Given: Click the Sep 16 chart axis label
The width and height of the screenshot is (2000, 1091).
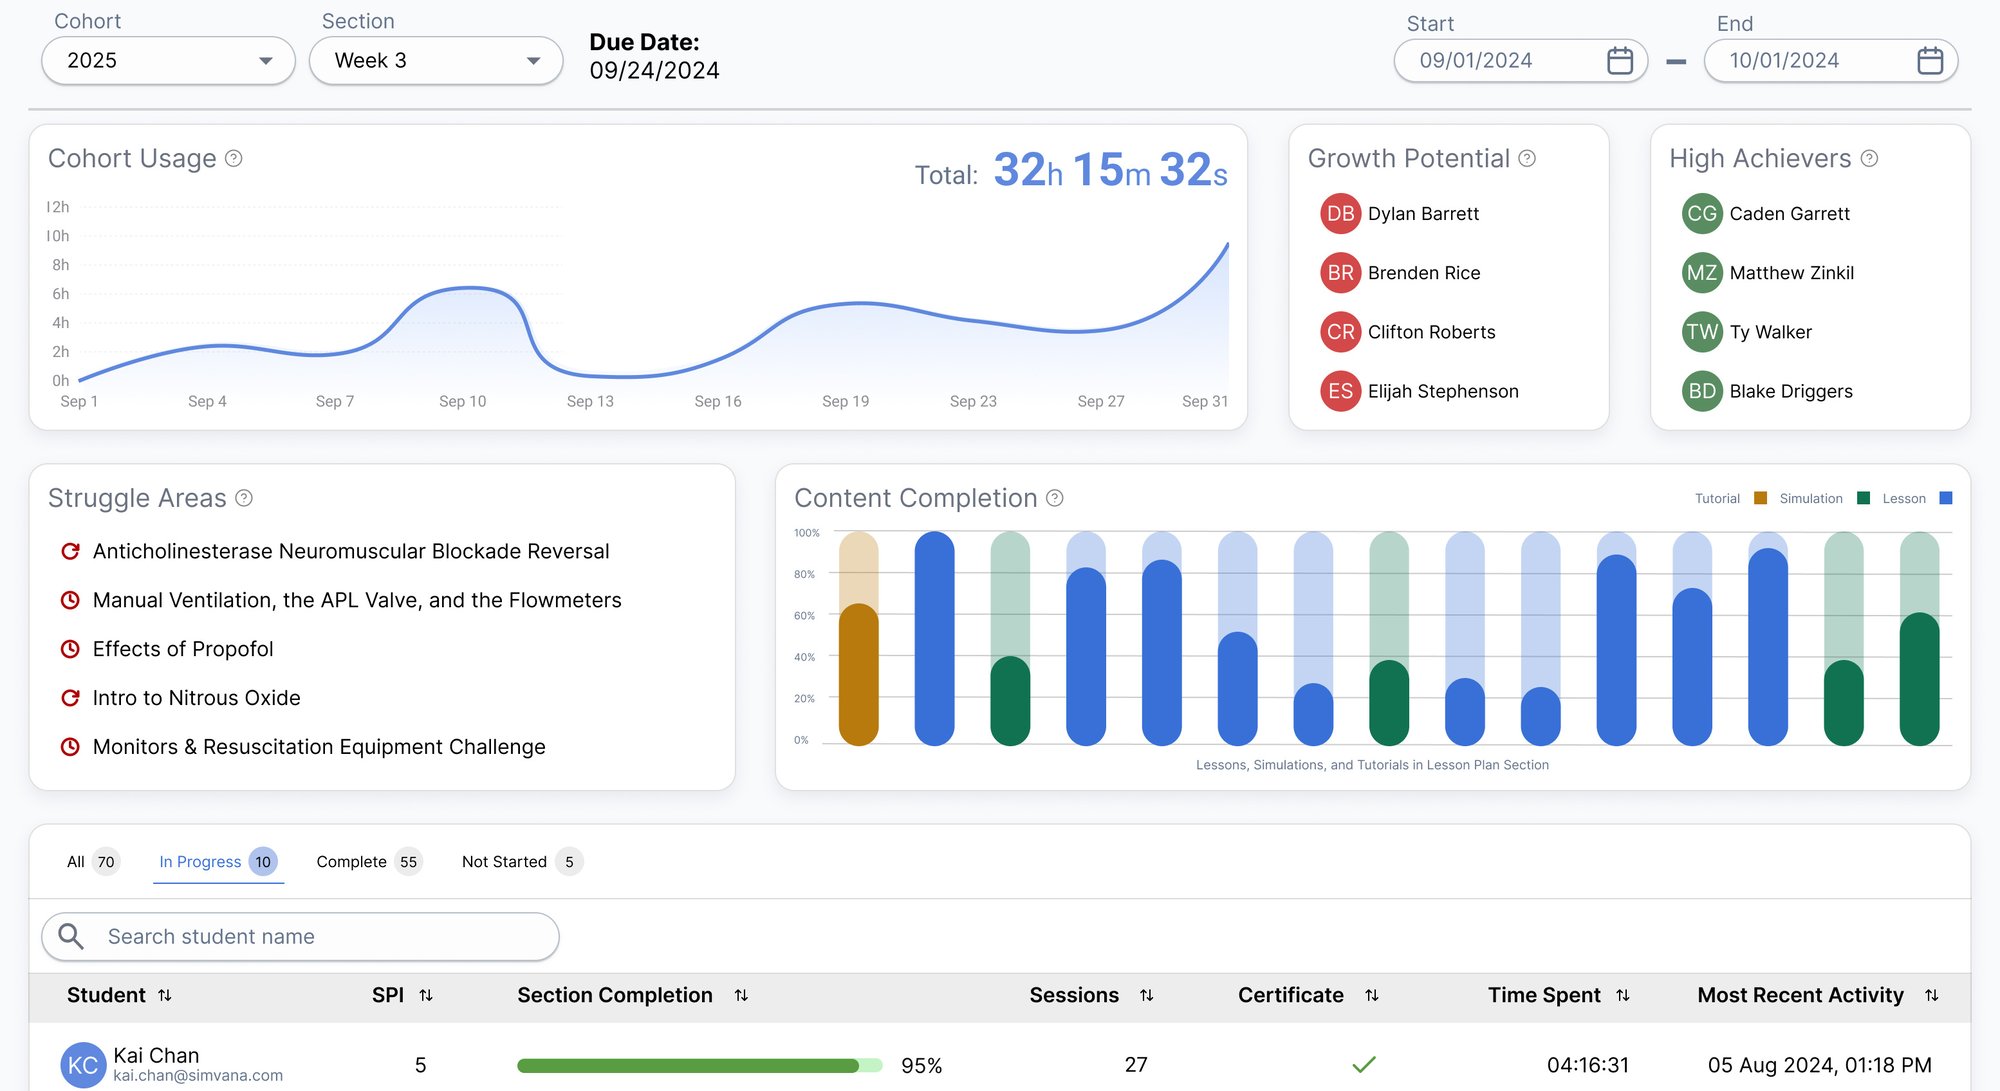Looking at the screenshot, I should (x=718, y=401).
